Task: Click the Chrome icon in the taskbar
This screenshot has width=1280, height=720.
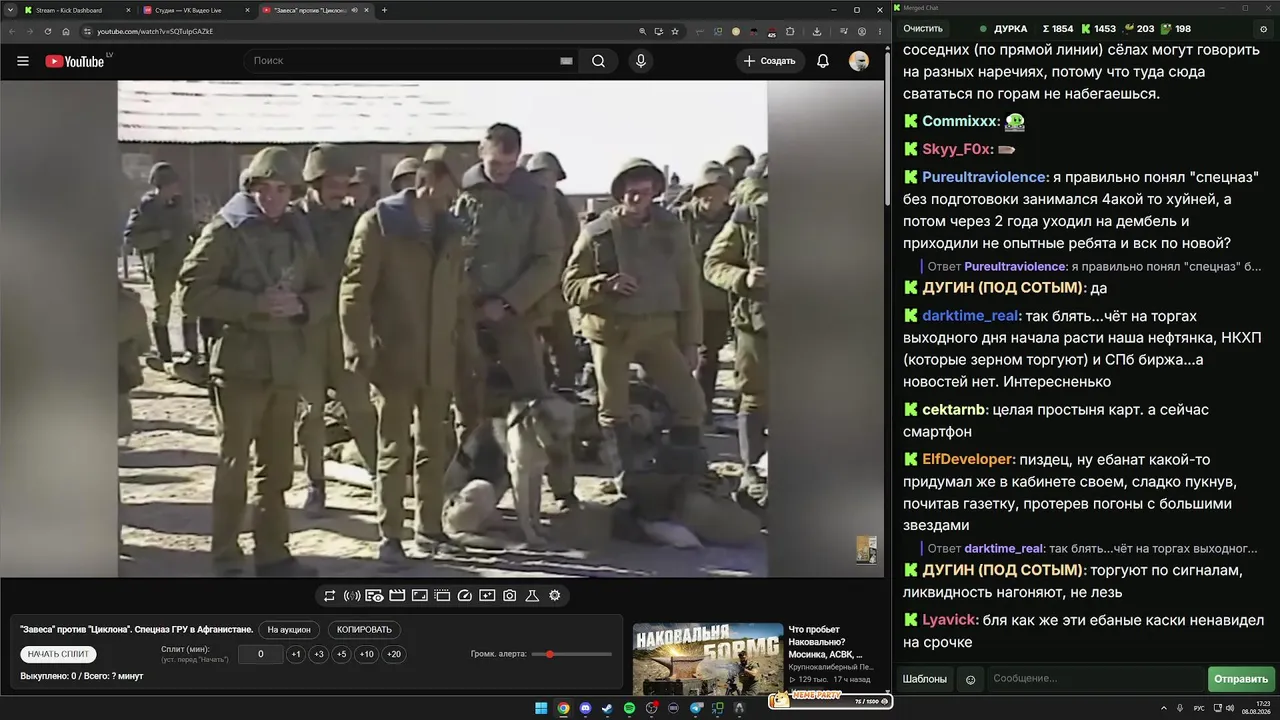Action: click(x=564, y=708)
